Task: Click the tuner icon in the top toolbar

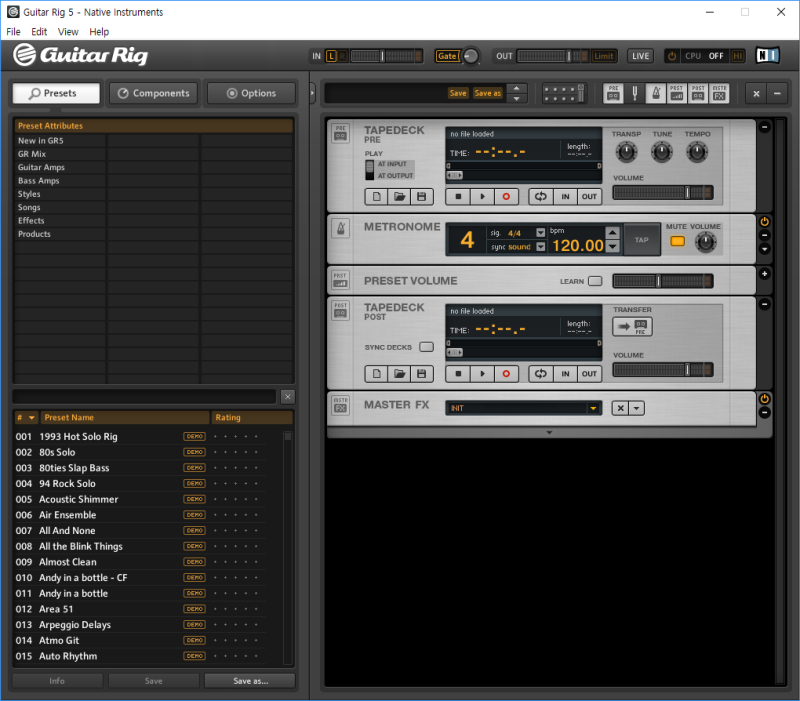Action: [636, 92]
